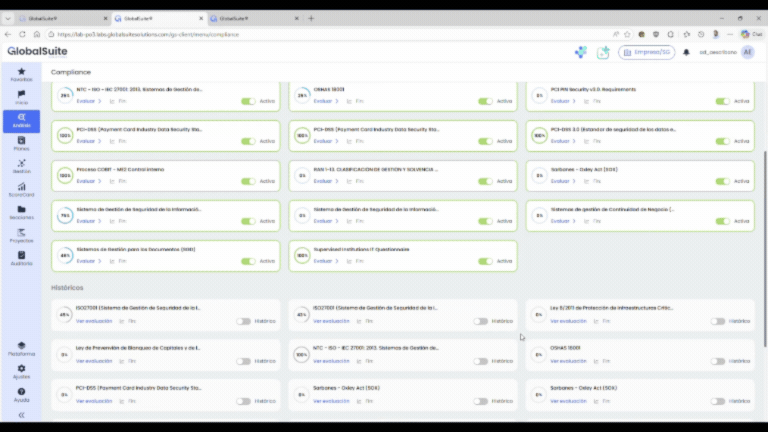Go to Planes in the sidebar
Viewport: 768px width, 432px height.
[21, 143]
